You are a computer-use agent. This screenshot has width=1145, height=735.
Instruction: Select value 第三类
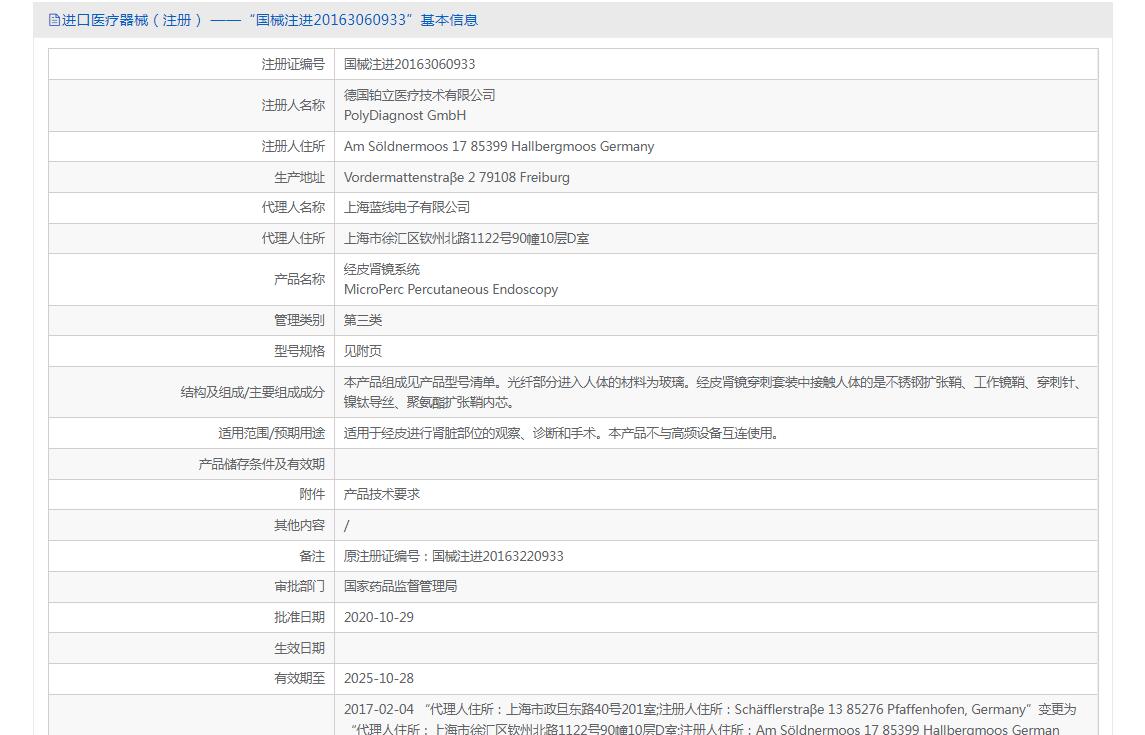point(363,320)
